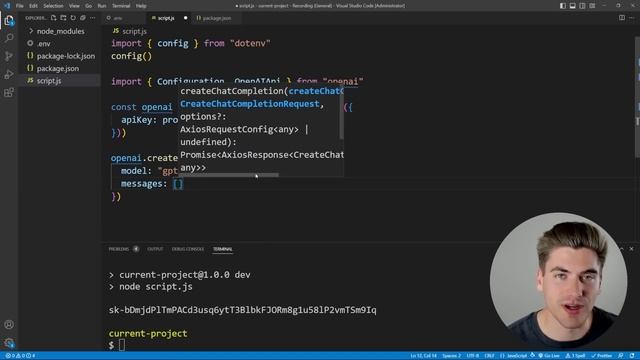Open the Manage gear icon
Image resolution: width=640 pixels, height=360 pixels.
[x=9, y=342]
